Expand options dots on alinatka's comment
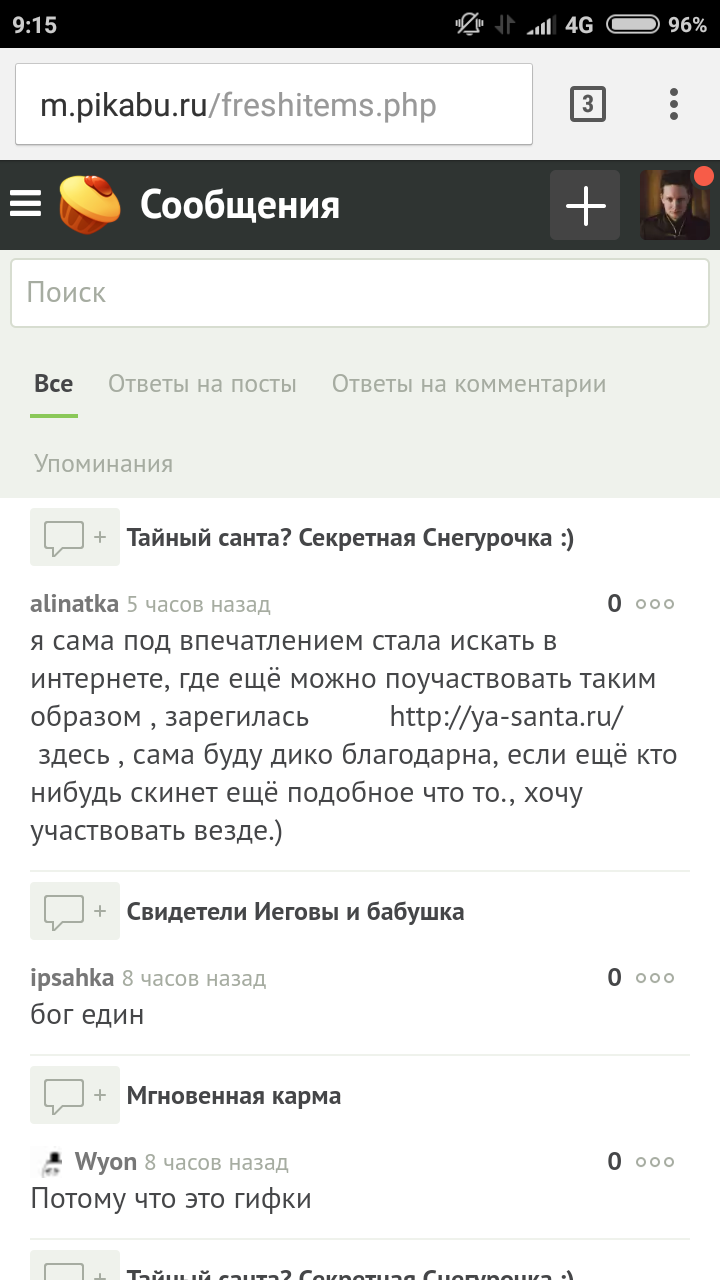Screen dimensions: 720x1280 pos(655,604)
